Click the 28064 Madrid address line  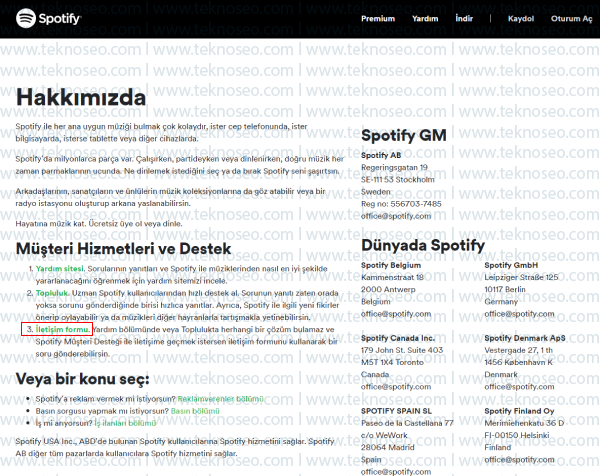(x=387, y=447)
